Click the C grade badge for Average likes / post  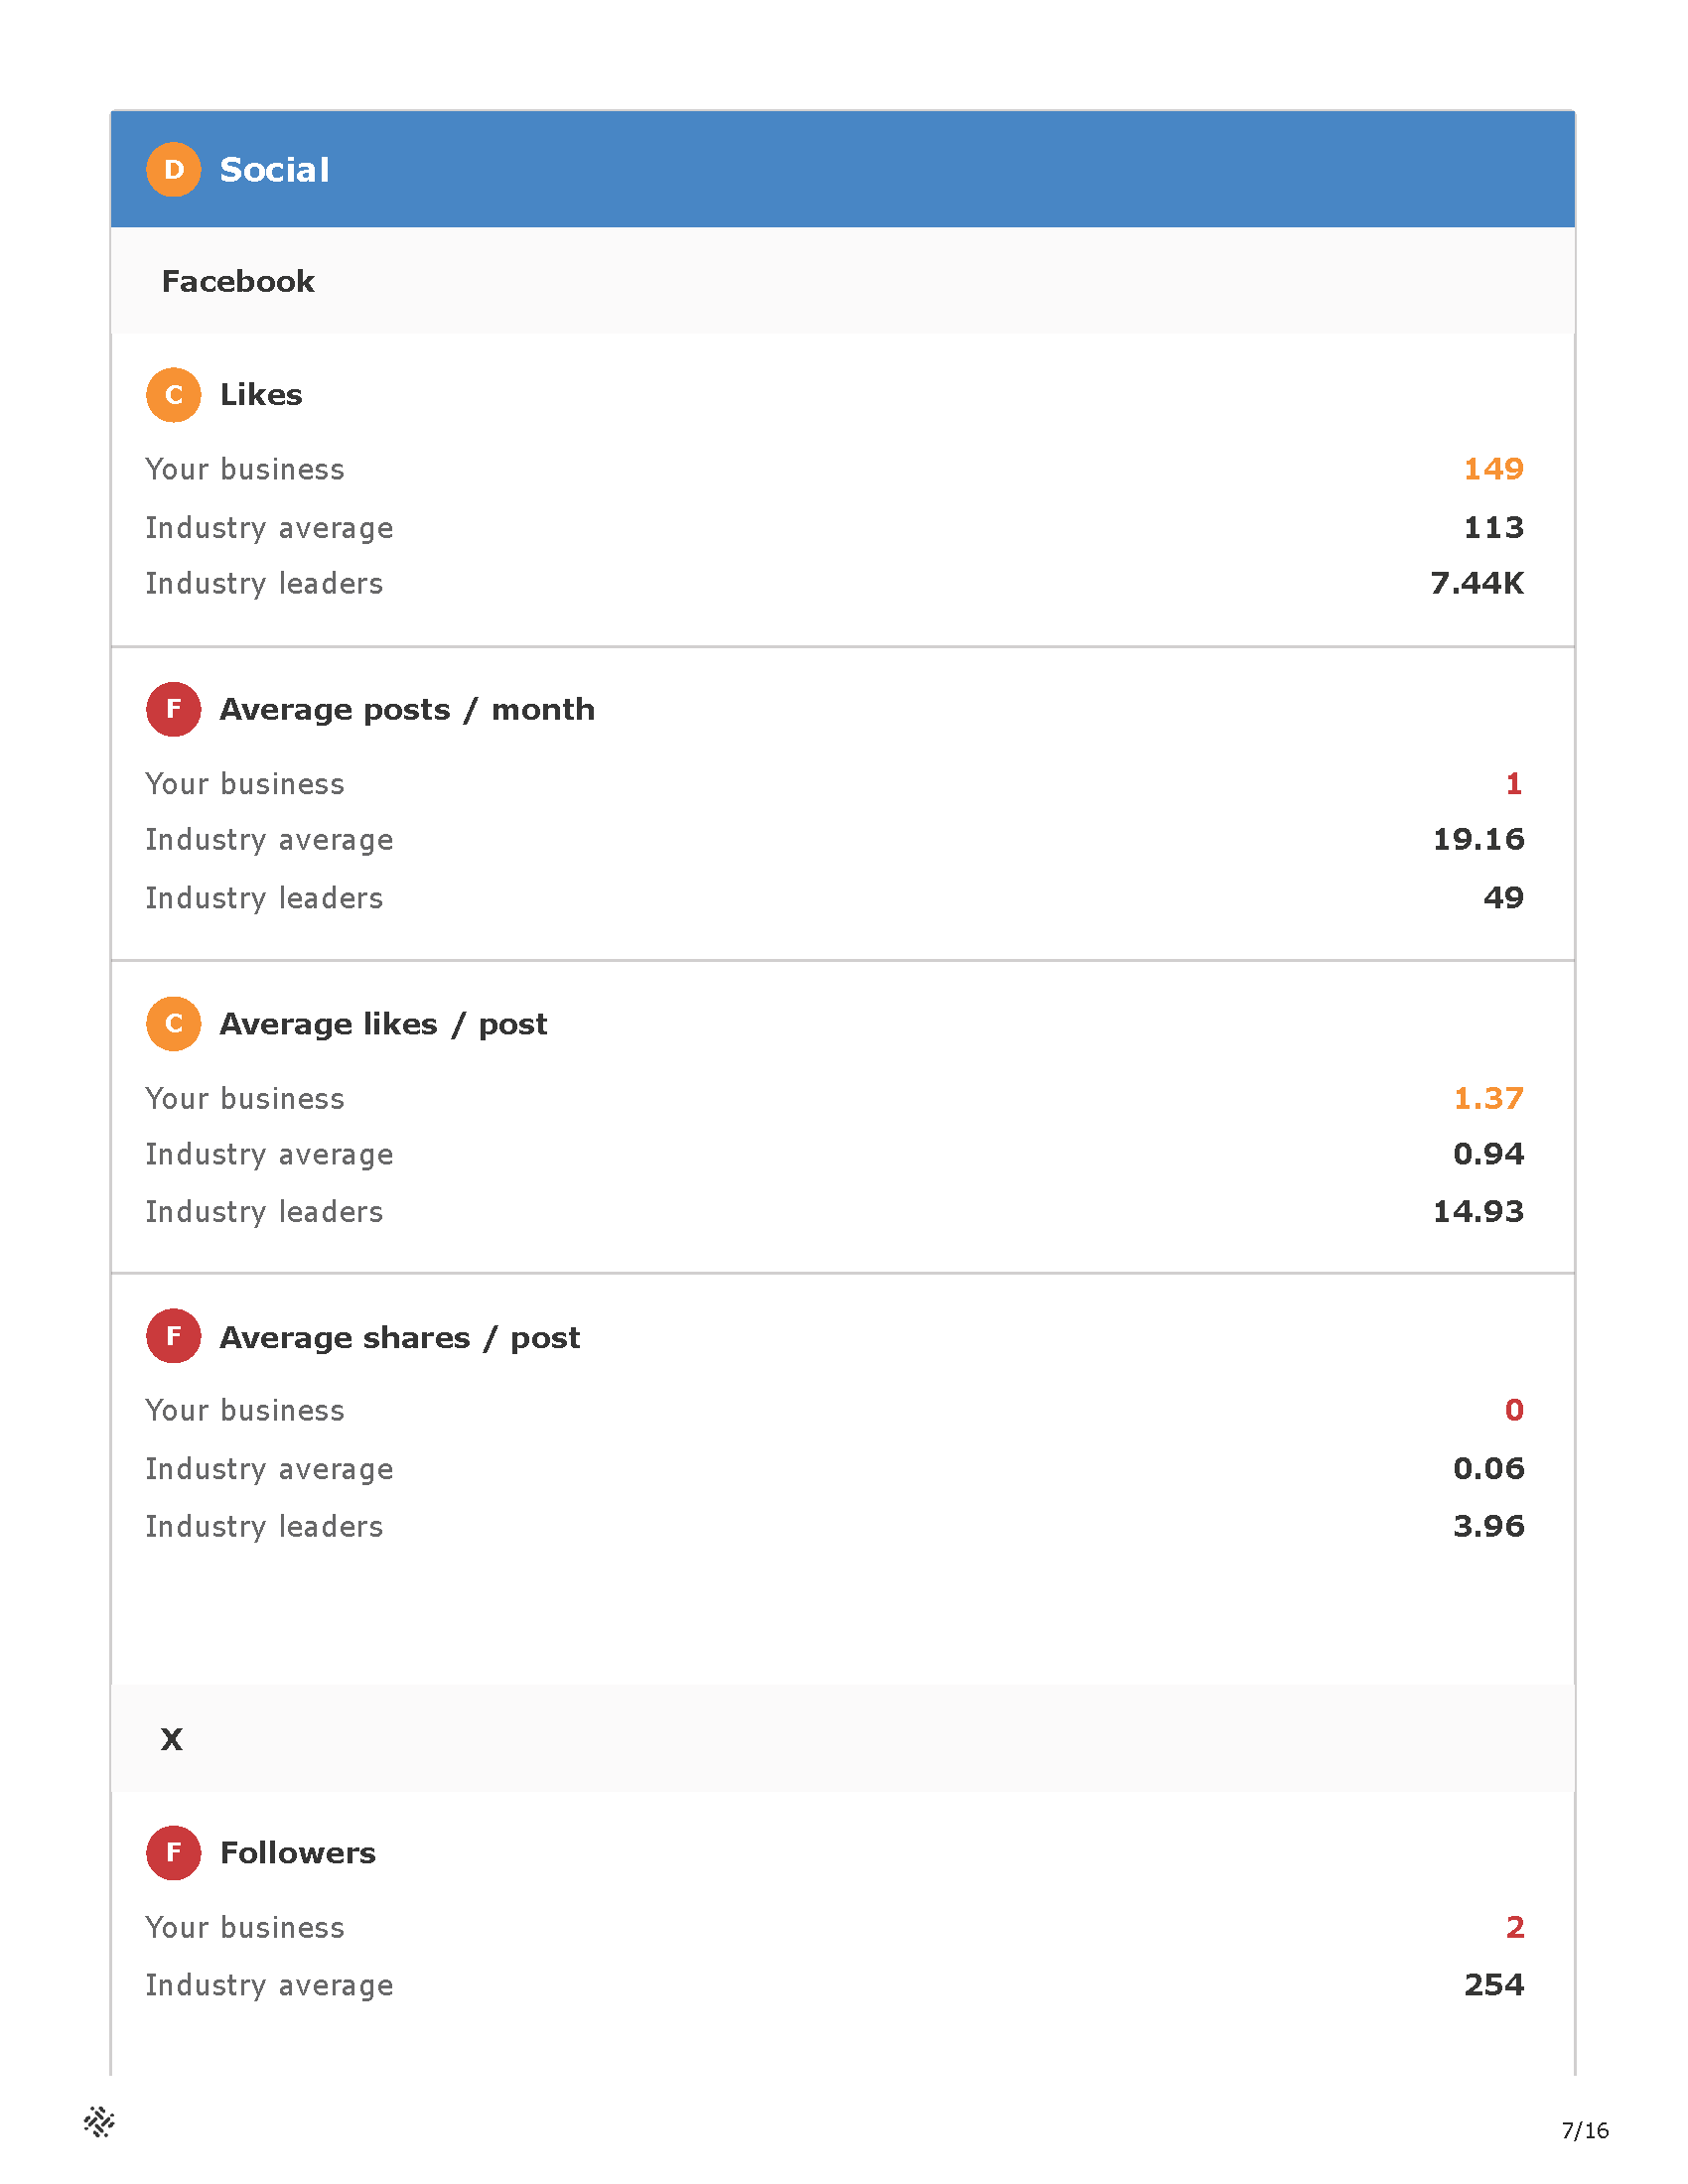pyautogui.click(x=174, y=1024)
